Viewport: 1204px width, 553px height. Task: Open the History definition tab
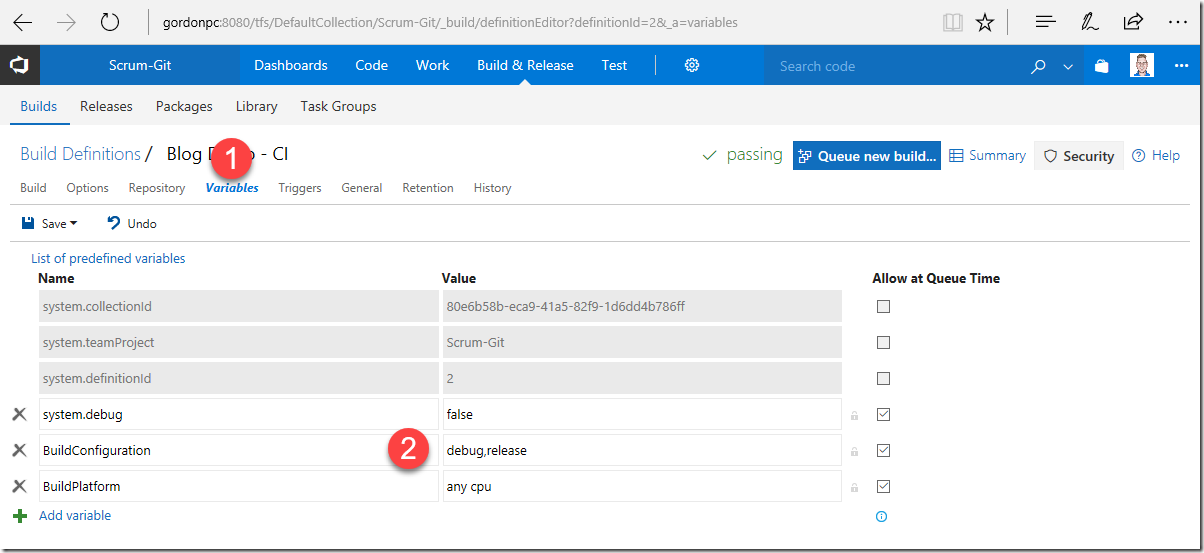(492, 188)
